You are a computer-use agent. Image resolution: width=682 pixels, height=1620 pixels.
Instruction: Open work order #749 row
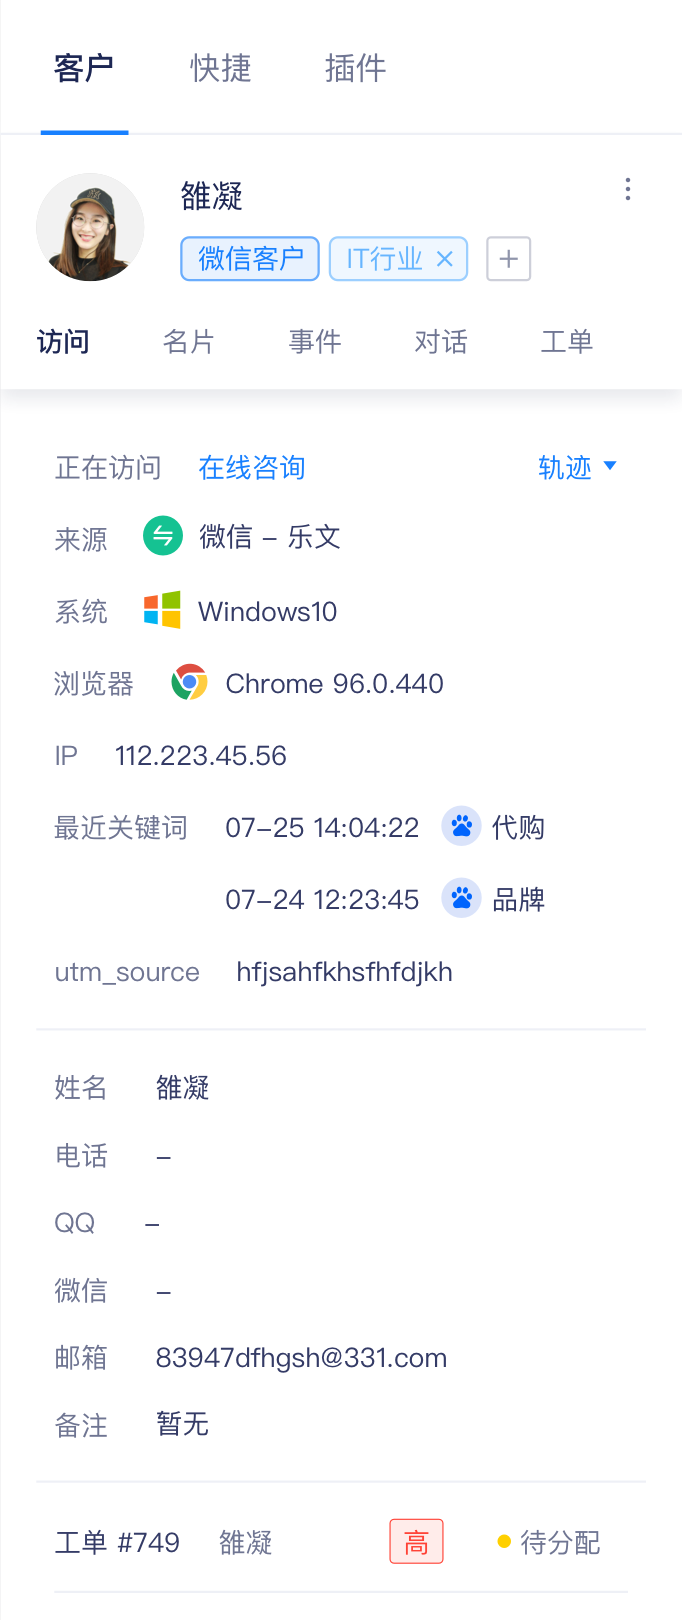(x=341, y=1542)
